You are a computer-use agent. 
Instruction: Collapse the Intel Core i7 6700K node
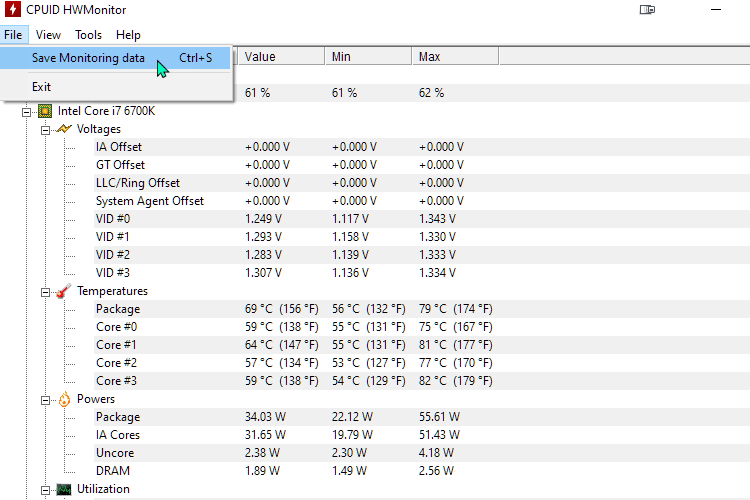(x=26, y=112)
